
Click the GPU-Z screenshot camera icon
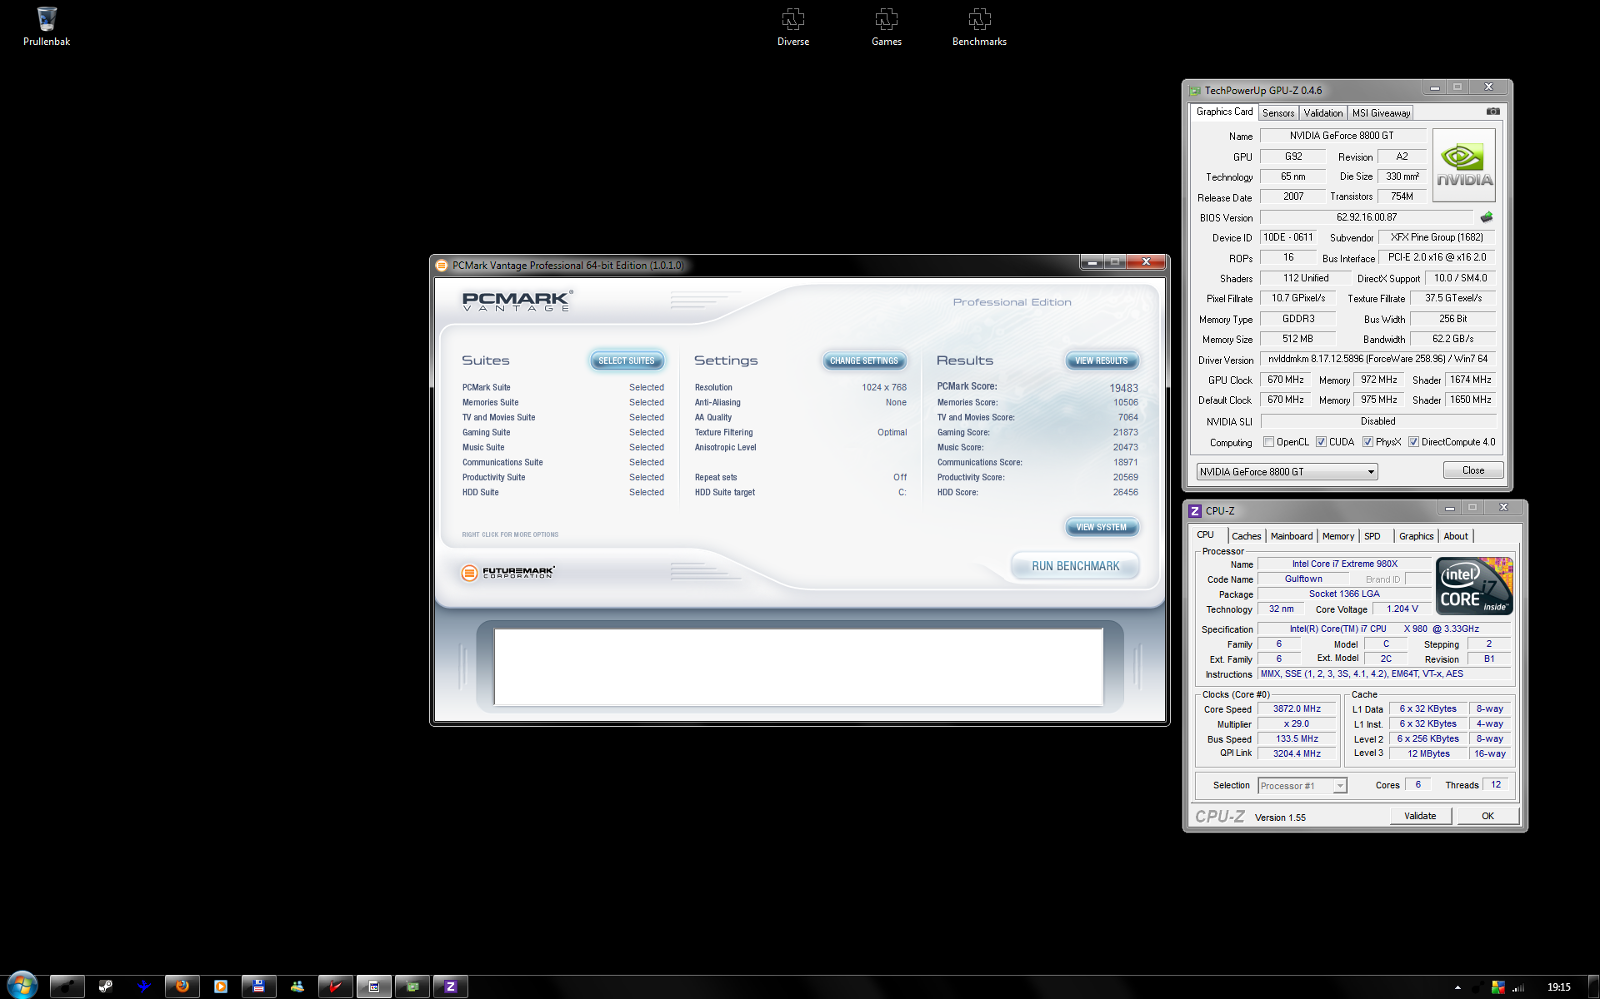pyautogui.click(x=1493, y=112)
